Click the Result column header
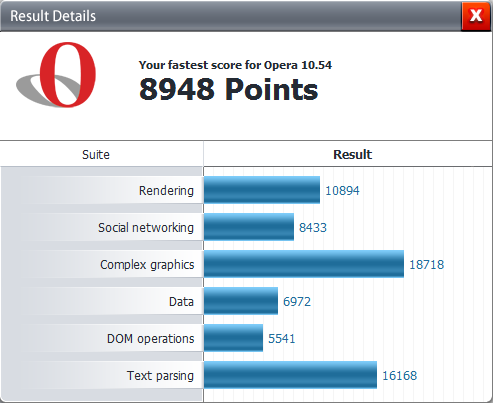The height and width of the screenshot is (403, 493). tap(353, 155)
